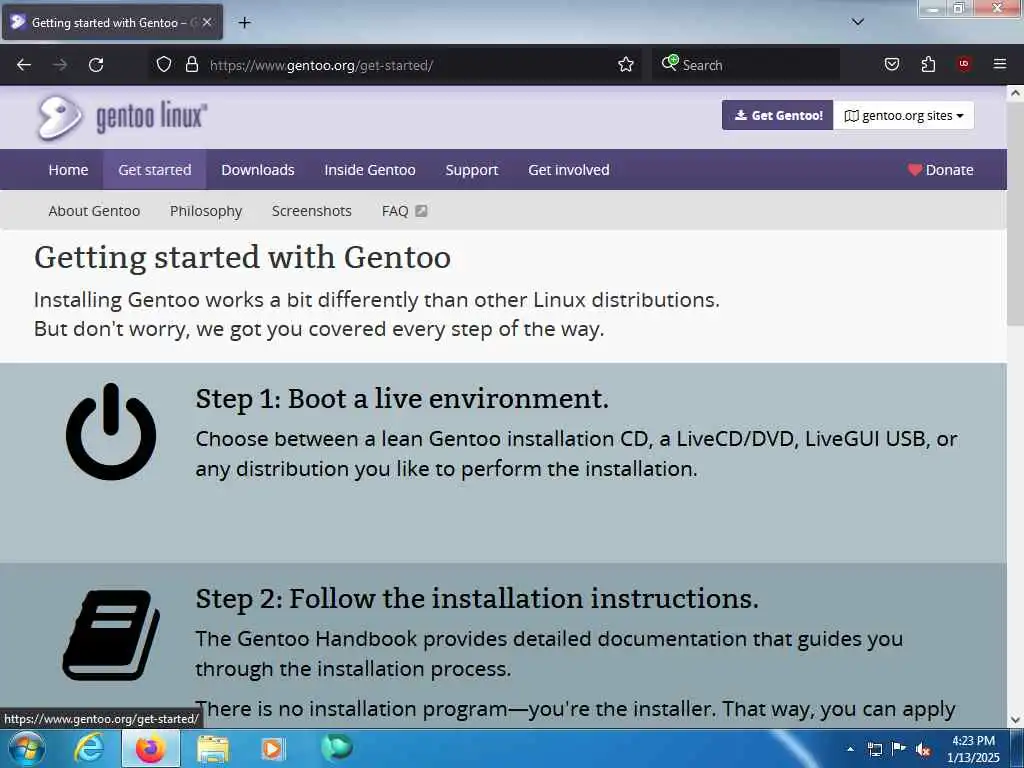Screen dimensions: 1024x768
Task: Click the forward navigation arrow
Action: coord(60,65)
